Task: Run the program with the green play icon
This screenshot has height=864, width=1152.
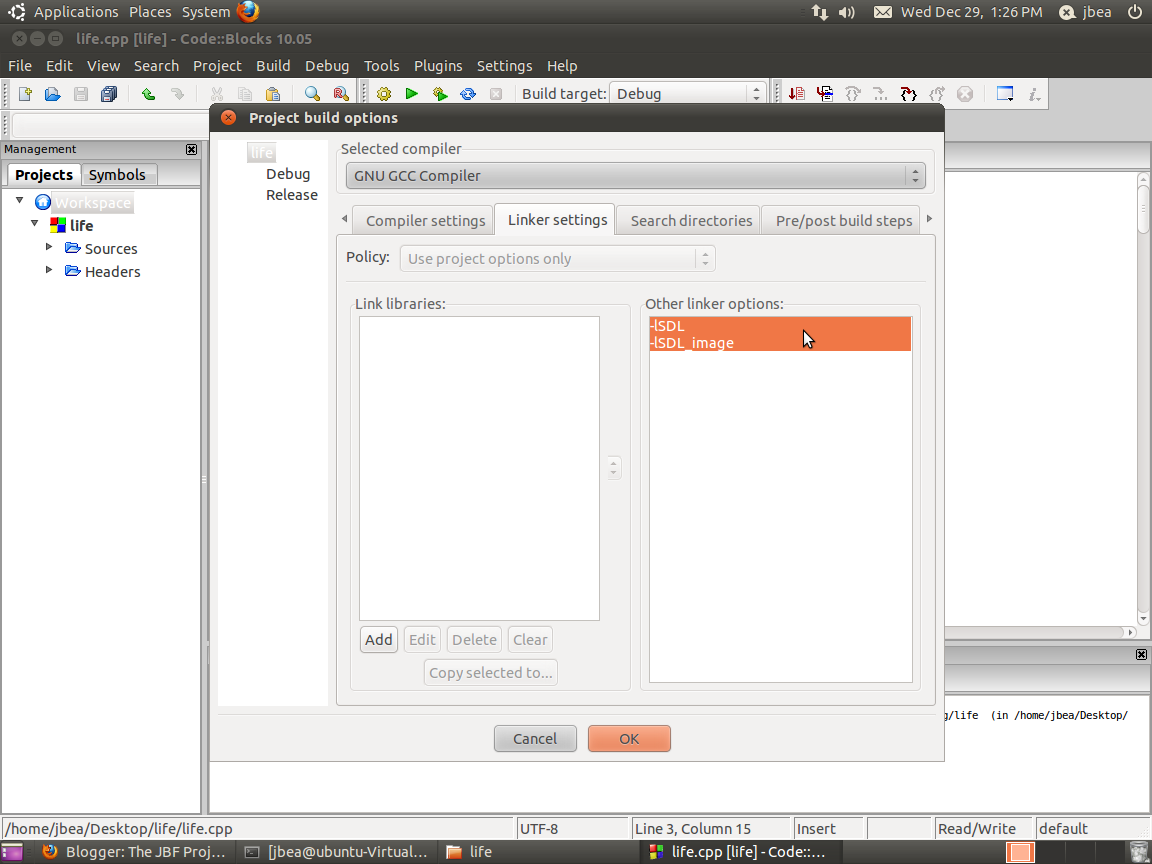Action: [411, 94]
